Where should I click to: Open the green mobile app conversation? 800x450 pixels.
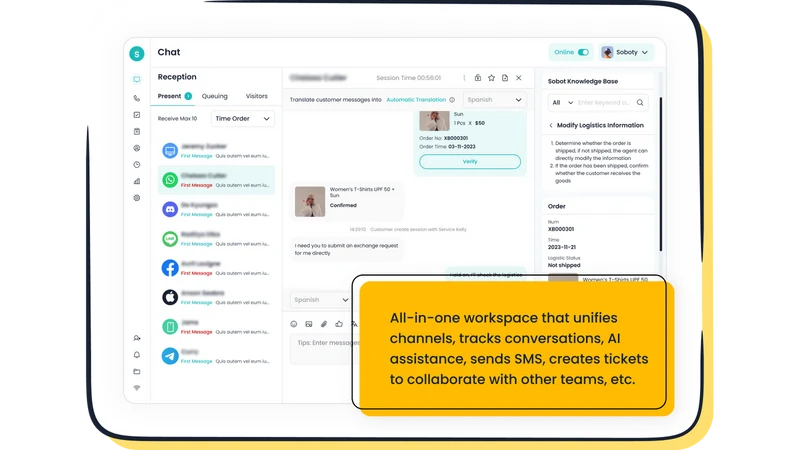[x=216, y=327]
